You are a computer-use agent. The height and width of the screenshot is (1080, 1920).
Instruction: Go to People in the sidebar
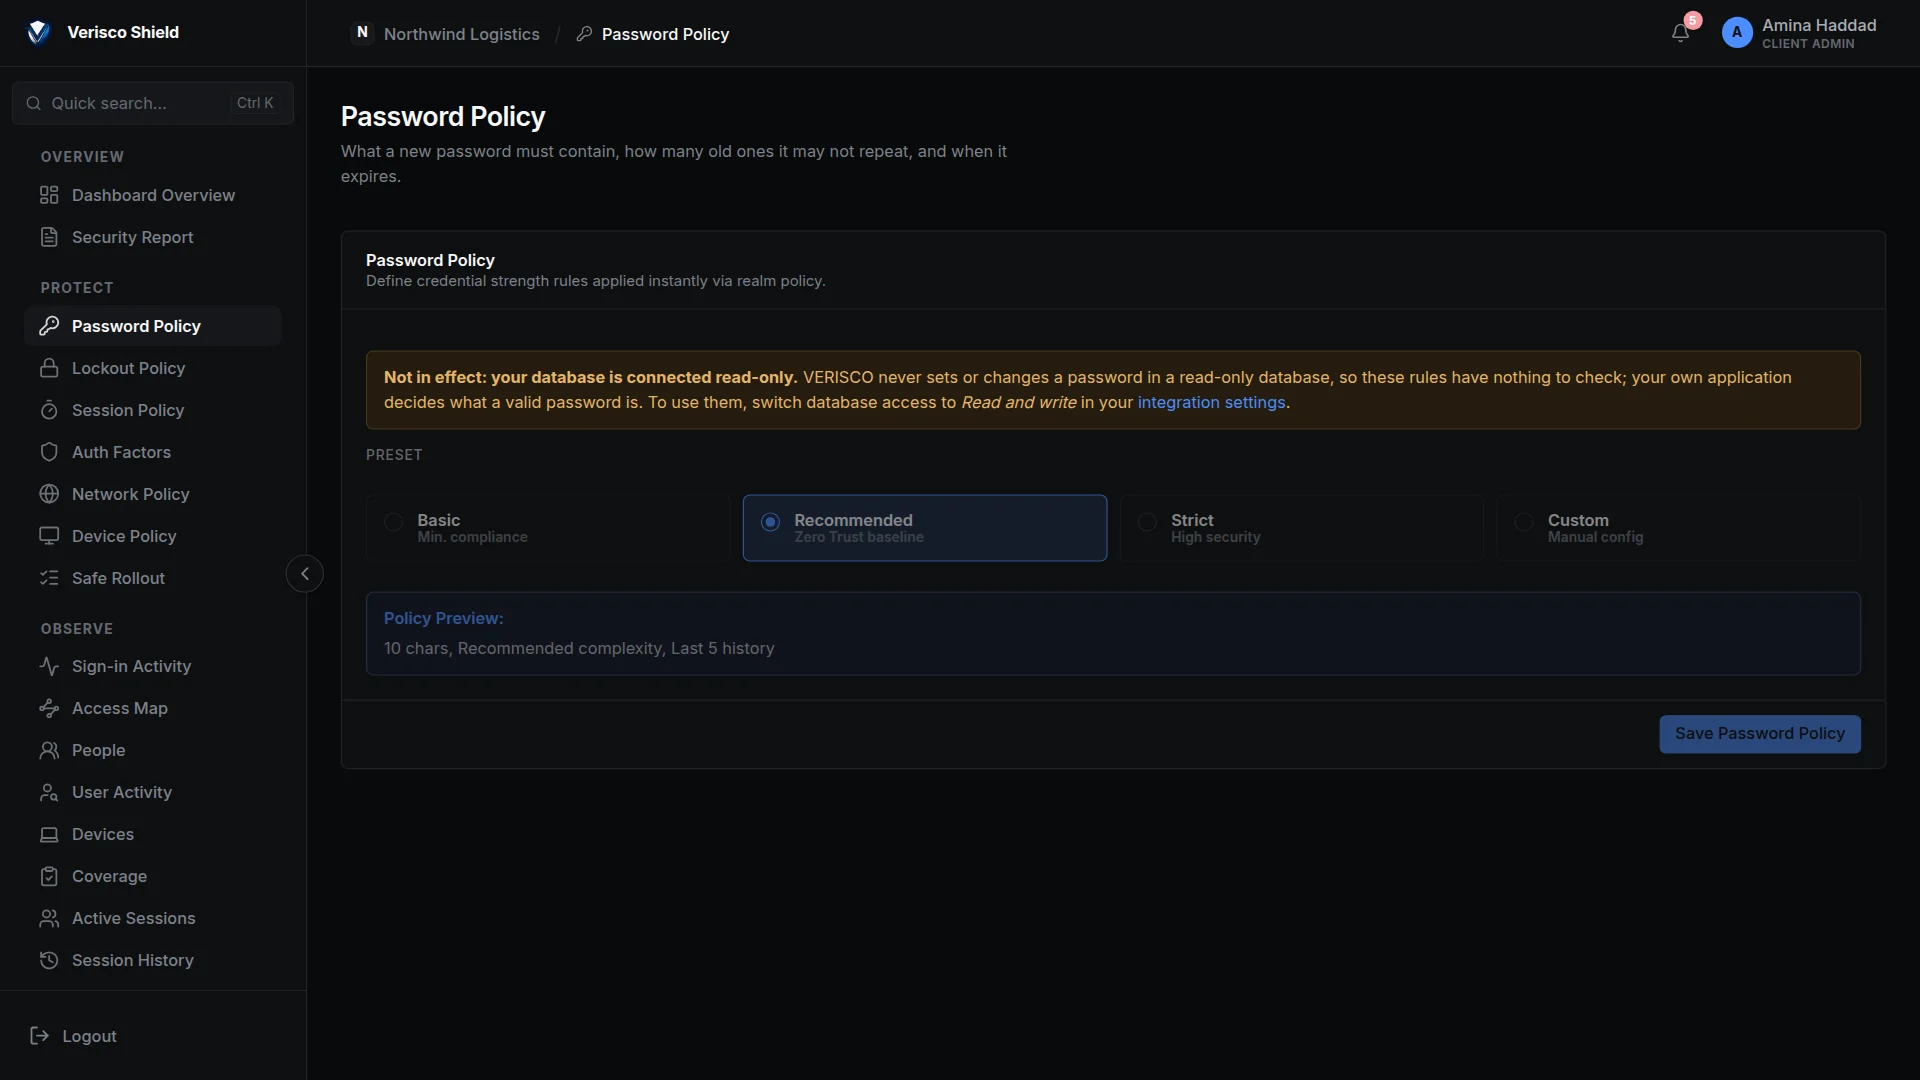[153, 750]
